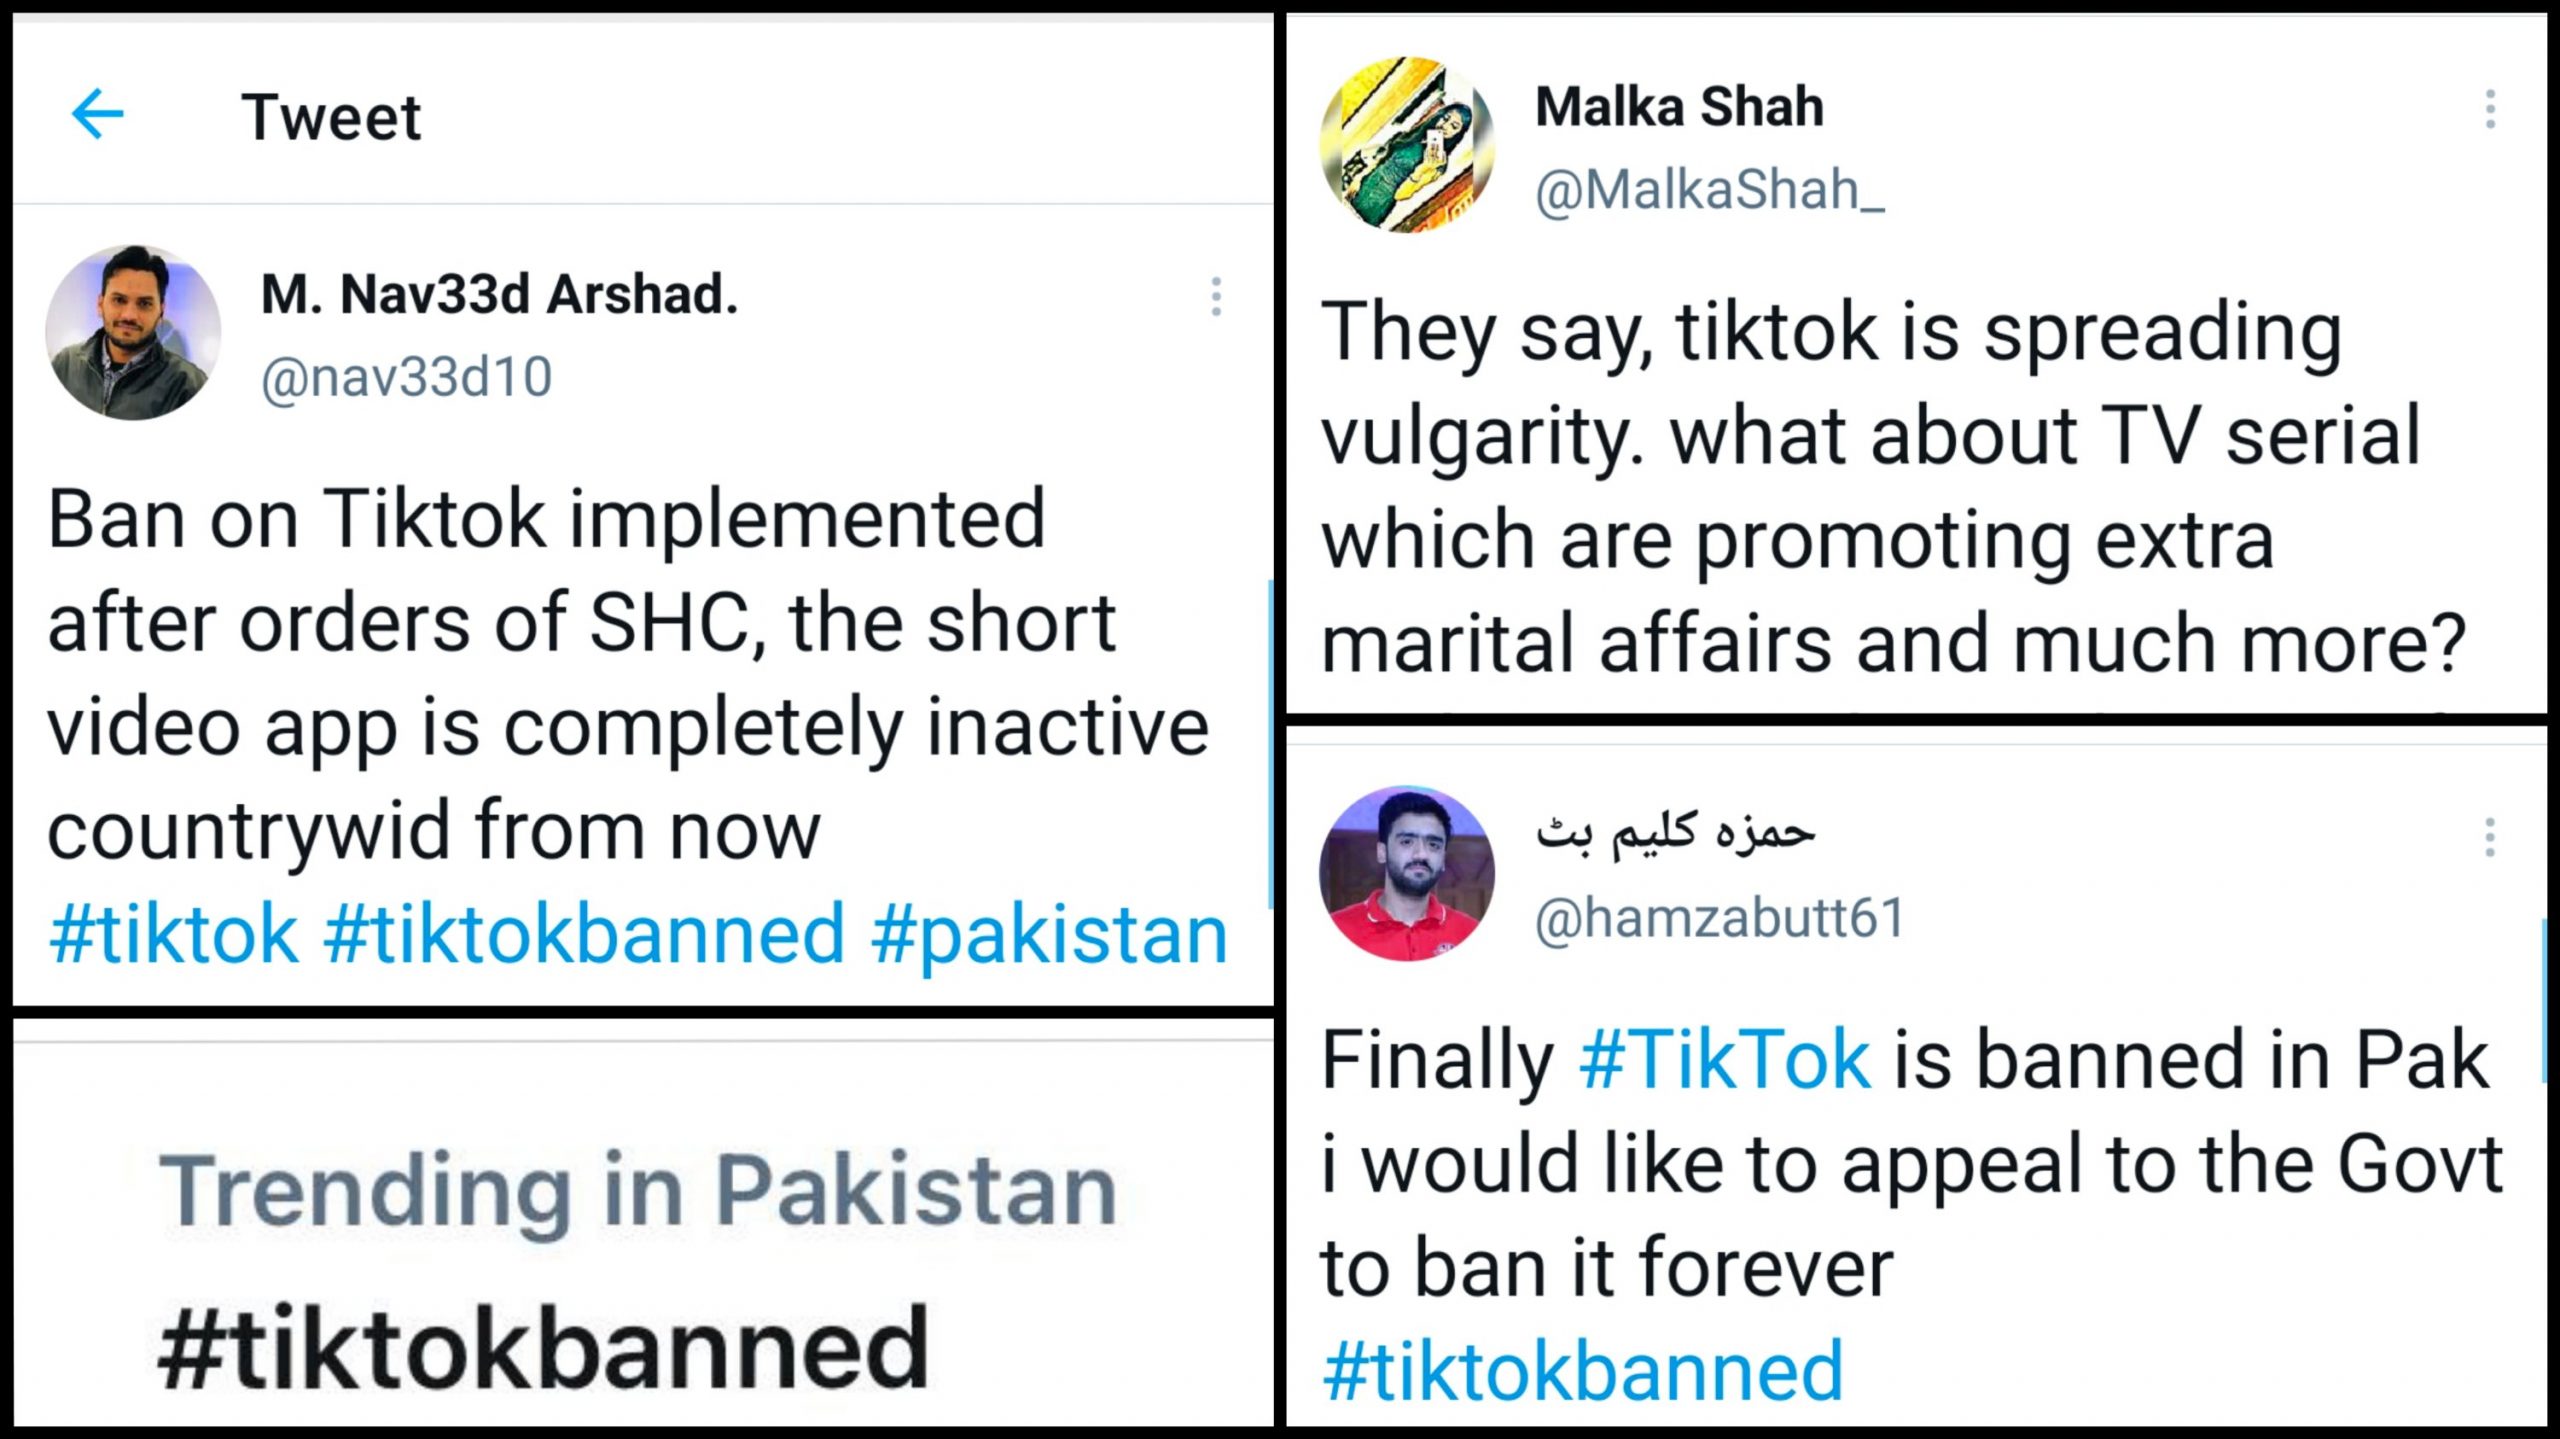The image size is (2560, 1439).
Task: Click the Tweet header title
Action: [x=331, y=117]
